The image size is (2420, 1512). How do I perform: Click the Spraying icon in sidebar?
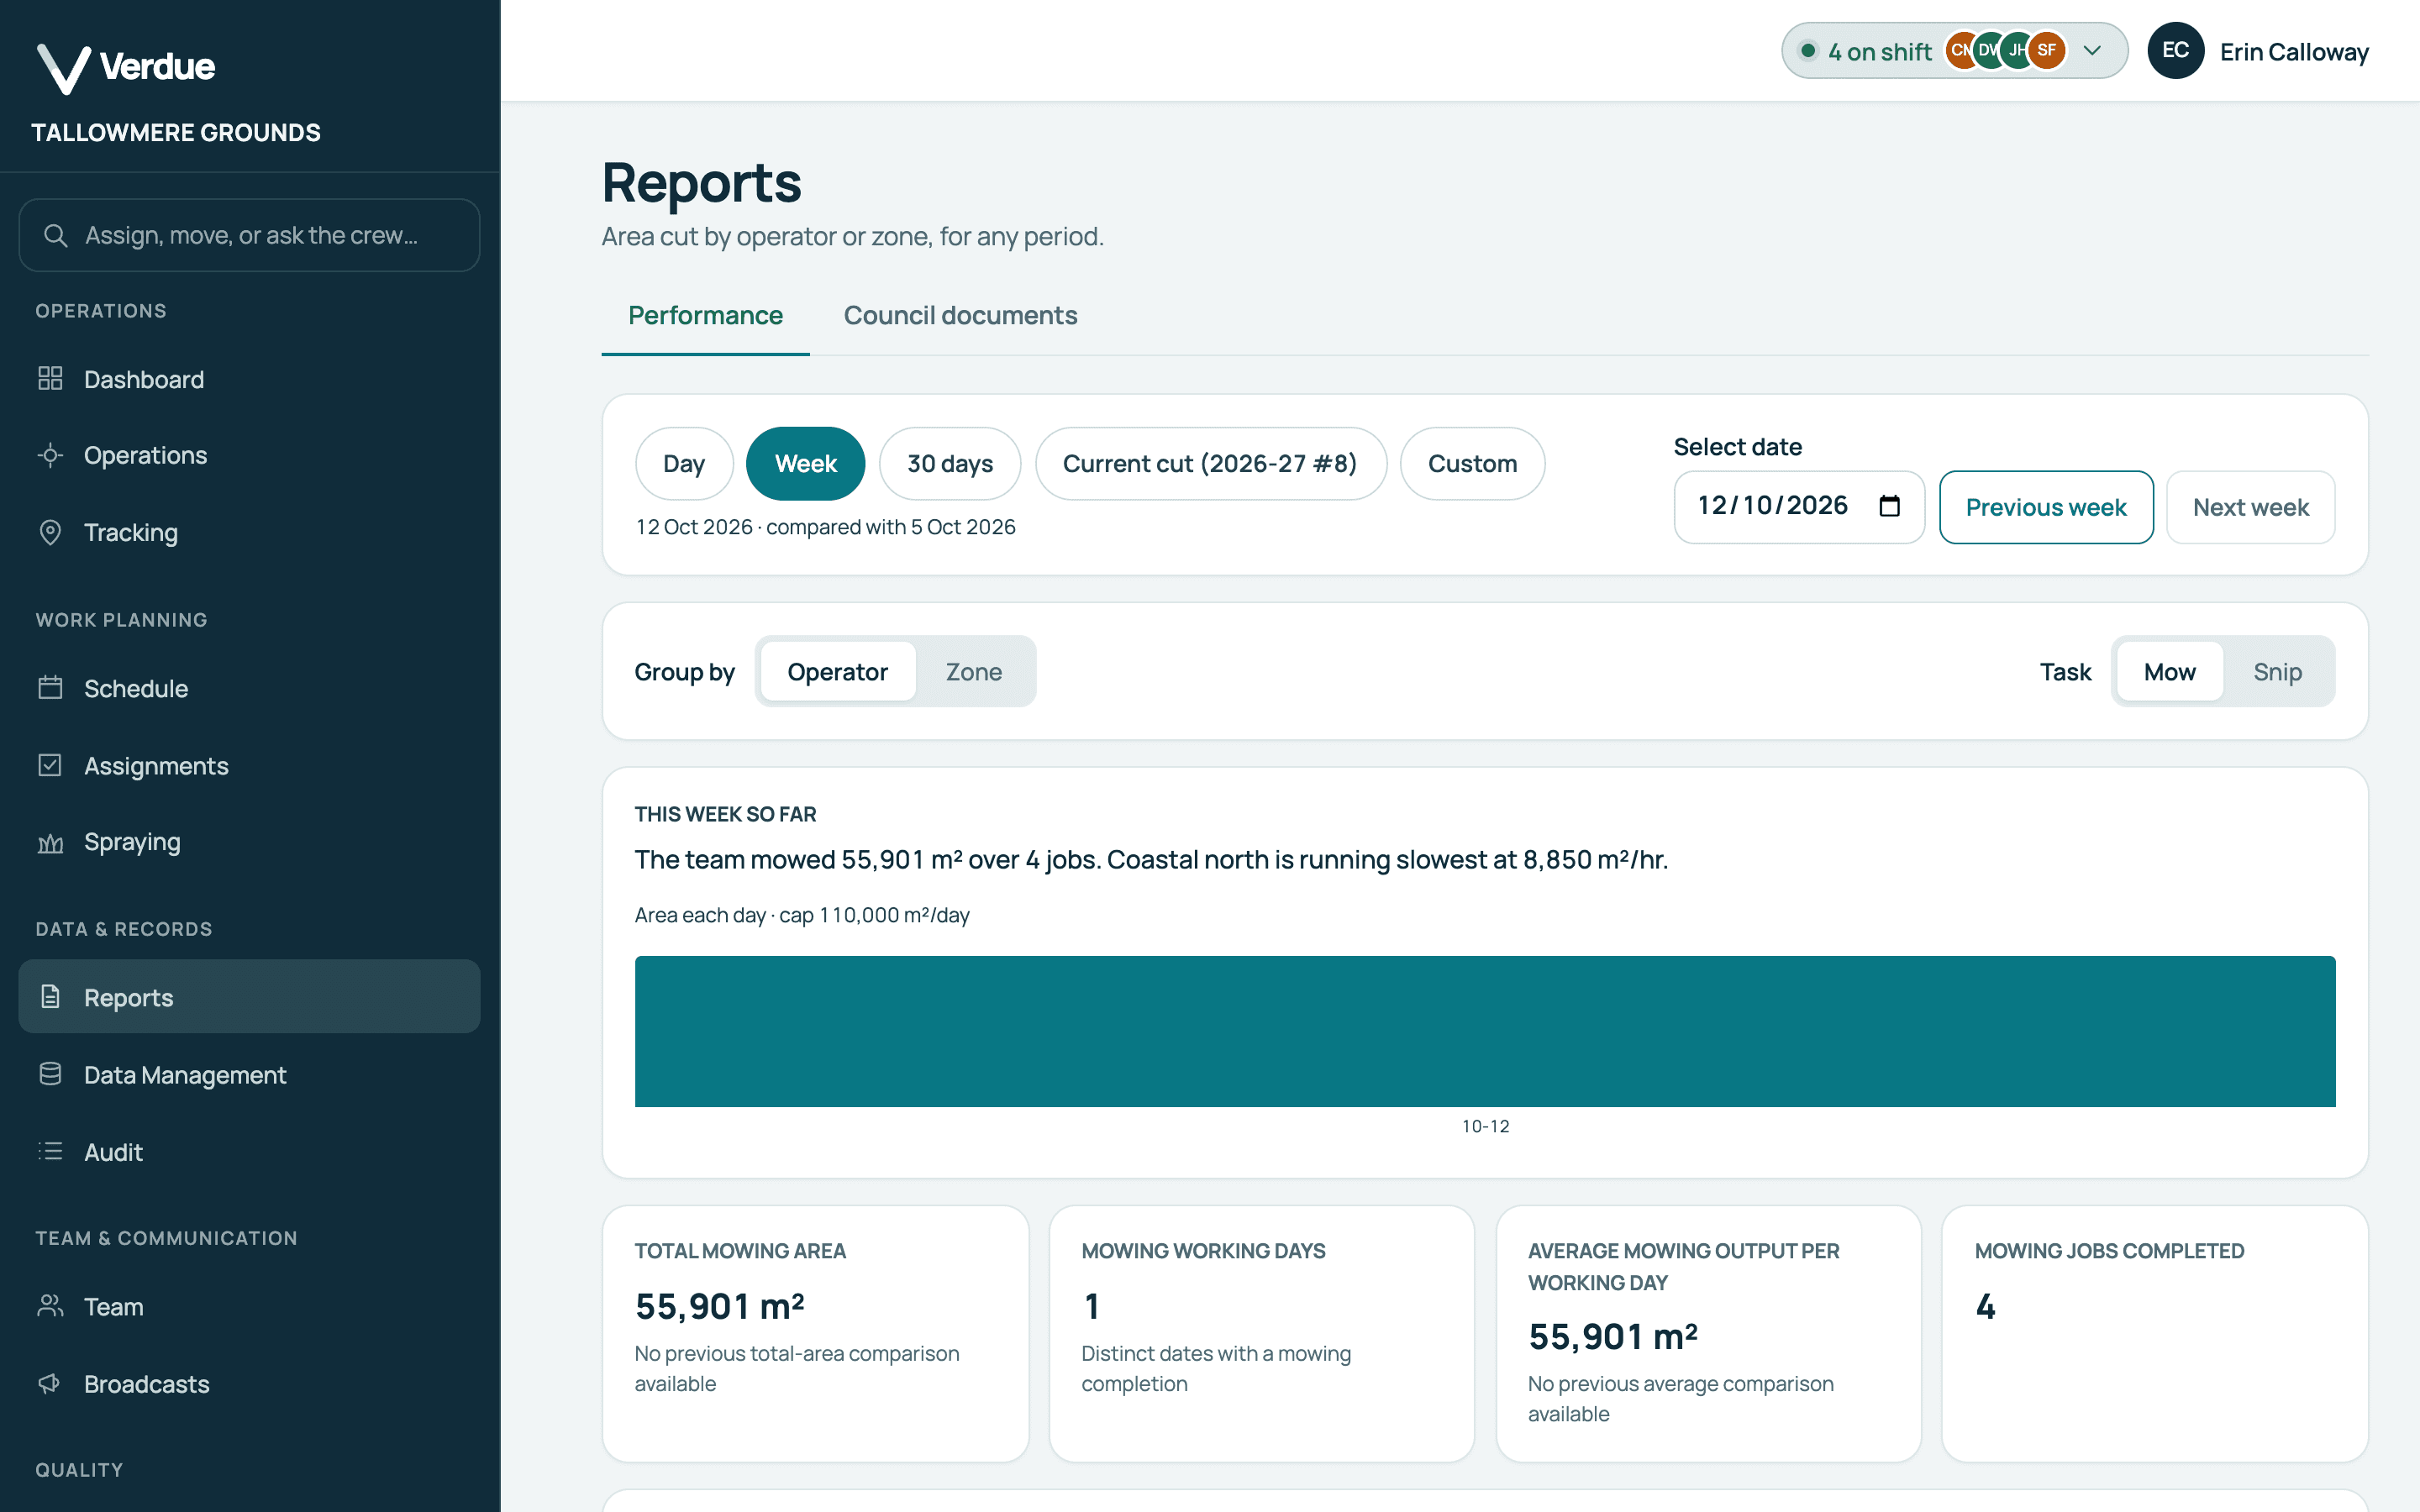[50, 842]
